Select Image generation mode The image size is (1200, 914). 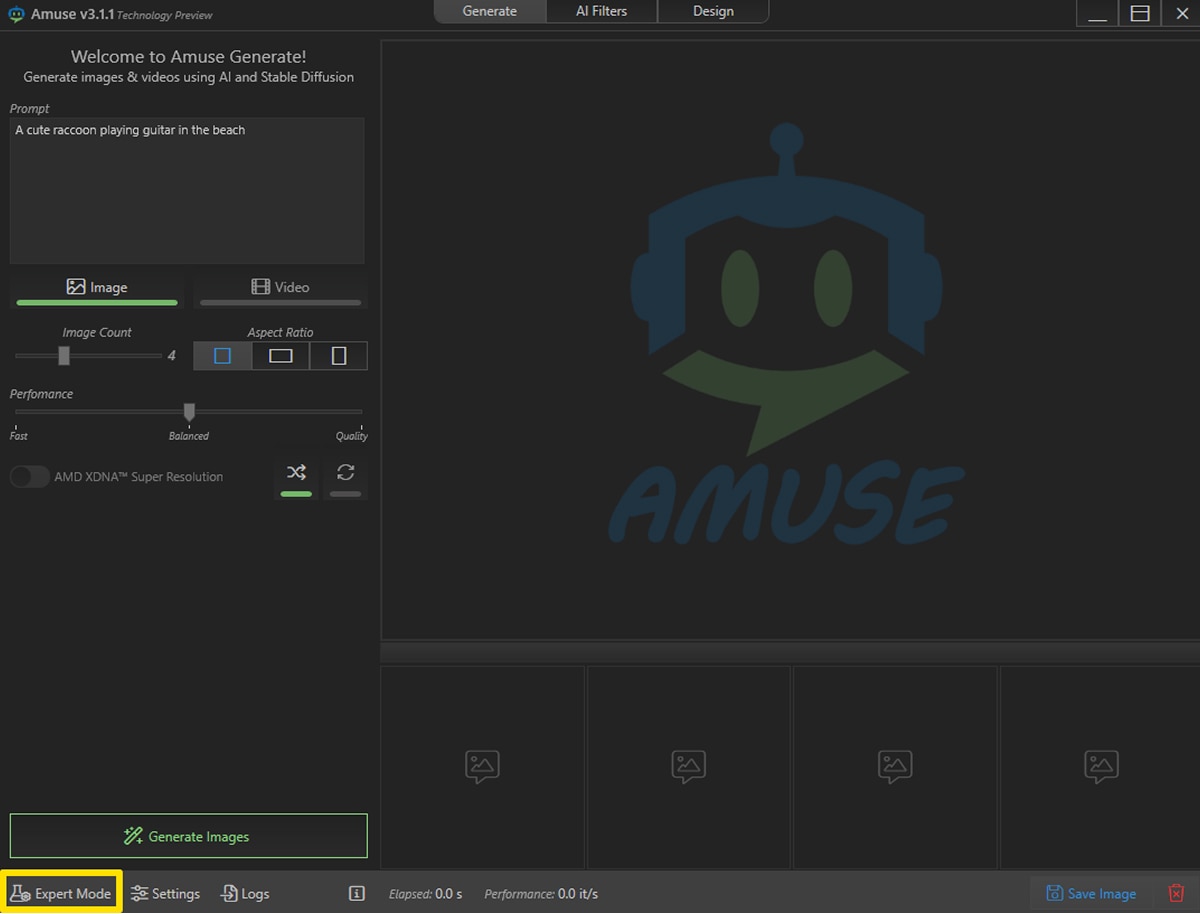tap(97, 288)
